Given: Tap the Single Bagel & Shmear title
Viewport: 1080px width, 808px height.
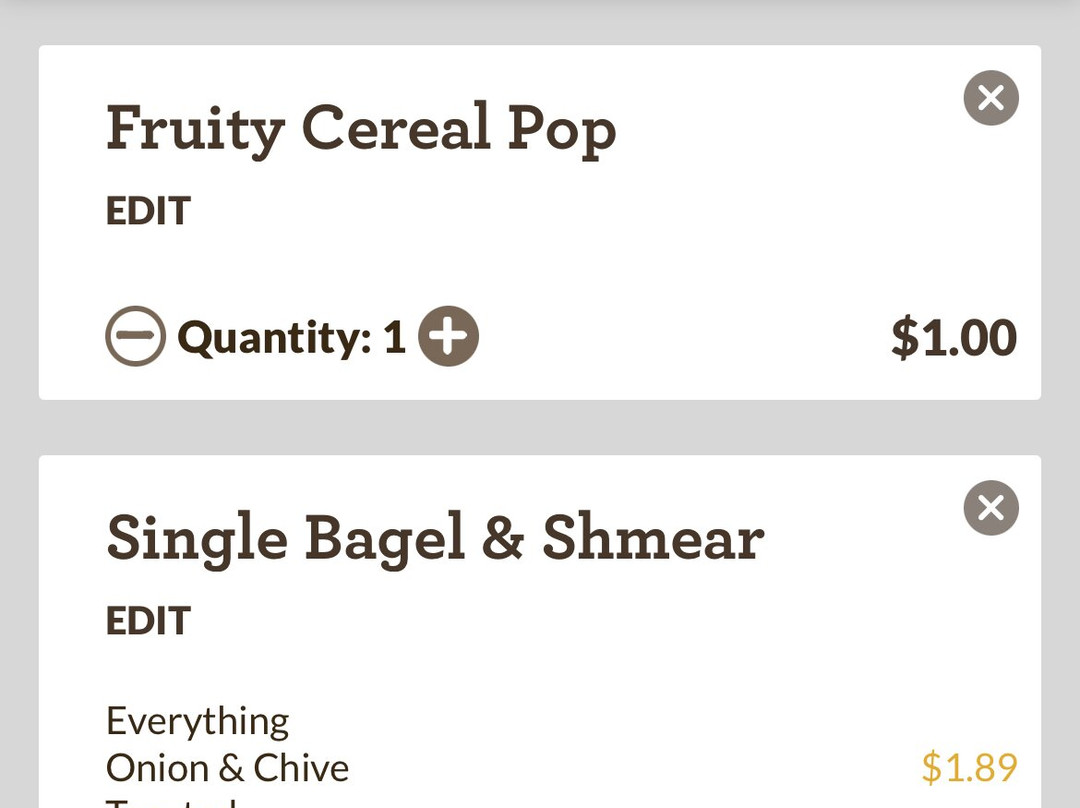Looking at the screenshot, I should 435,539.
